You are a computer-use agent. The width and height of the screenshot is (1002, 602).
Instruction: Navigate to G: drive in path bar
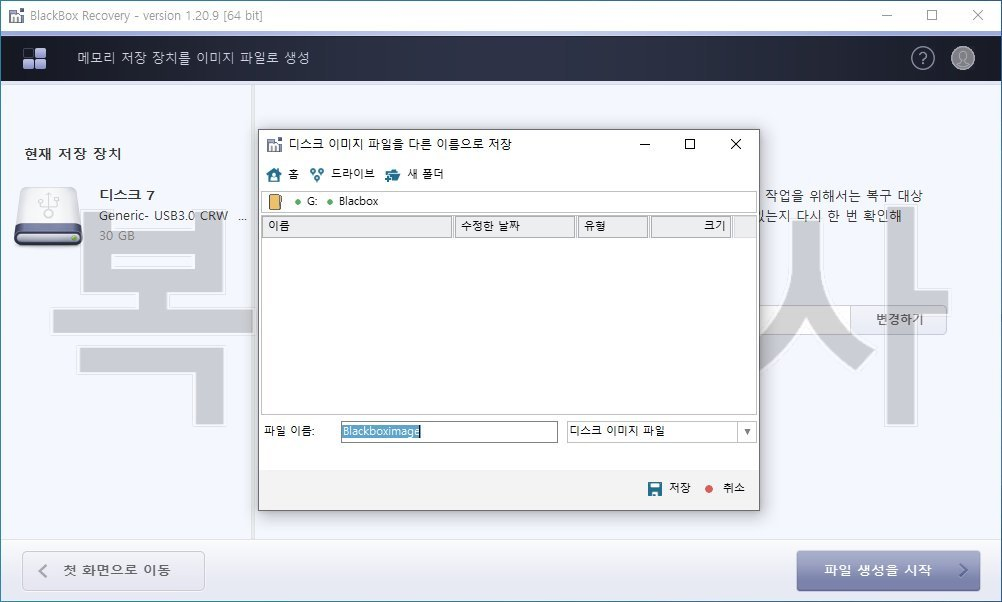[312, 201]
